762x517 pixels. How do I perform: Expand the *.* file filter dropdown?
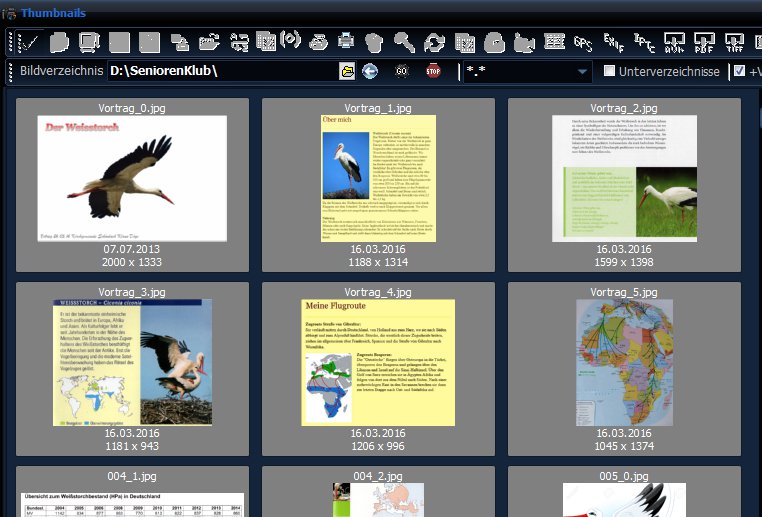point(583,72)
